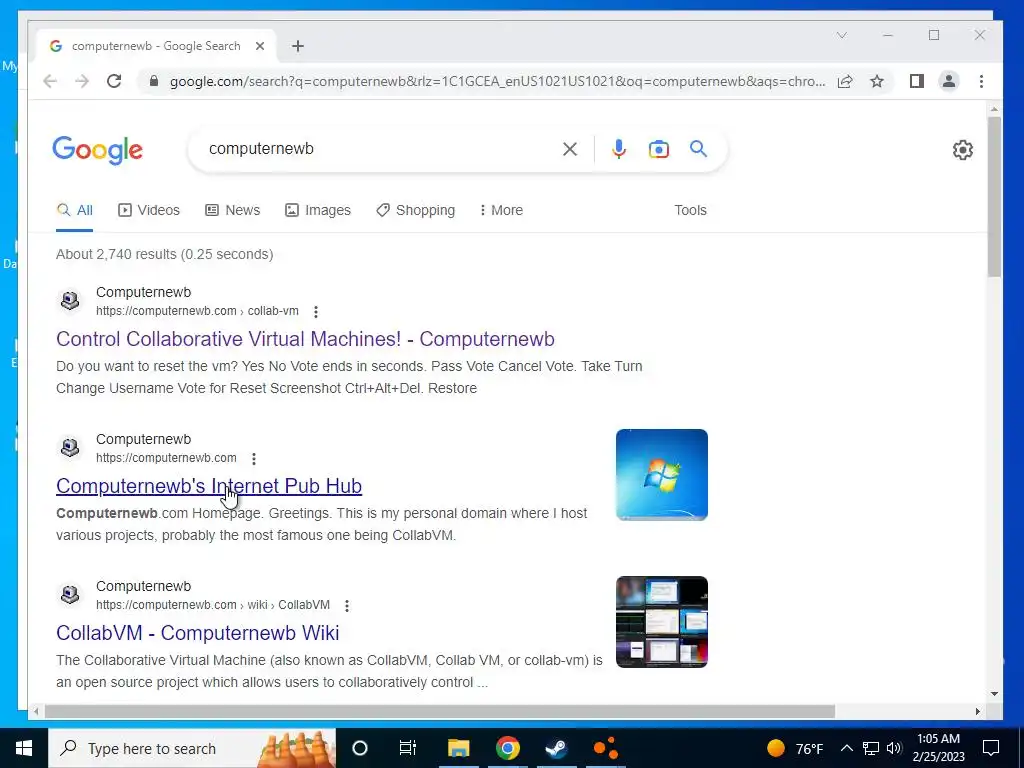This screenshot has width=1024, height=768.
Task: Open Steam from the taskbar
Action: [x=556, y=748]
